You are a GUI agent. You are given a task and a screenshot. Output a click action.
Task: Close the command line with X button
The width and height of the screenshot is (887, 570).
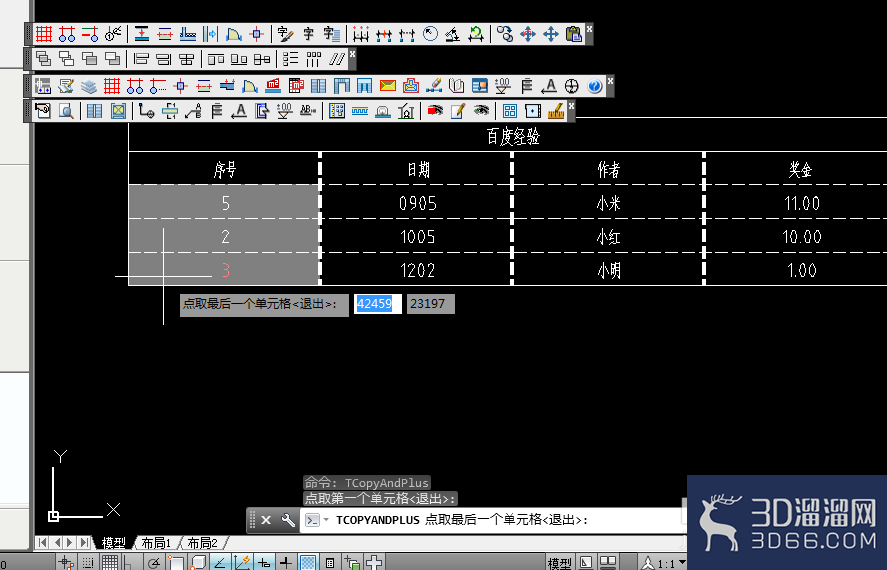[266, 520]
